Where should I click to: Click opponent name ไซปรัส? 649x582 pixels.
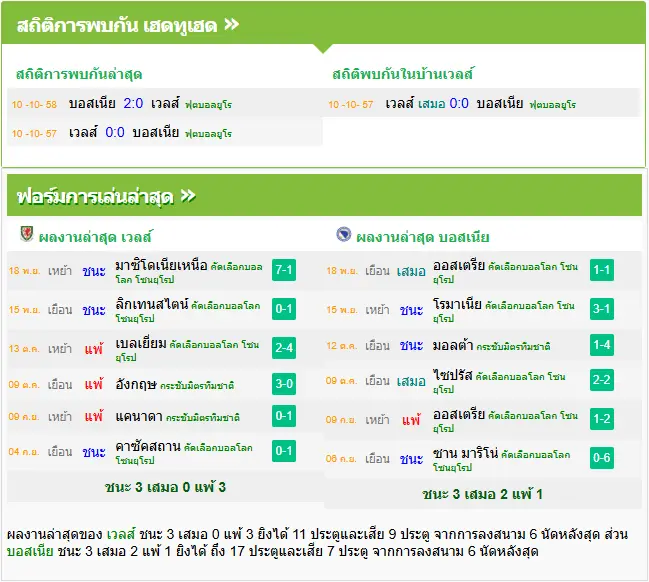coord(452,375)
